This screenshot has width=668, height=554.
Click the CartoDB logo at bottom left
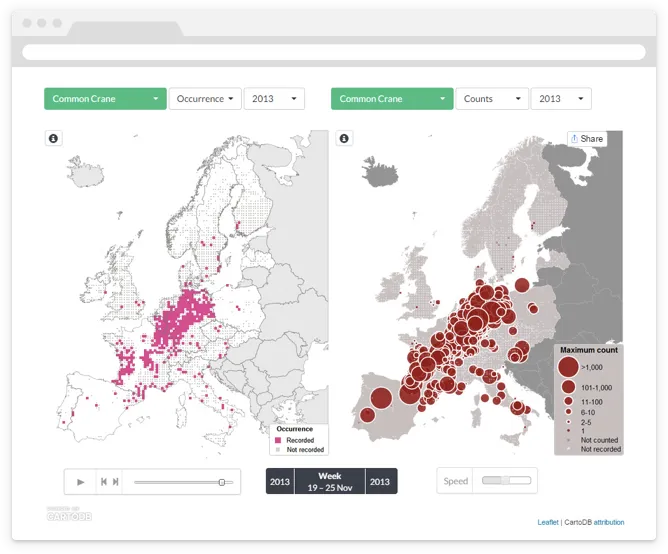(68, 515)
